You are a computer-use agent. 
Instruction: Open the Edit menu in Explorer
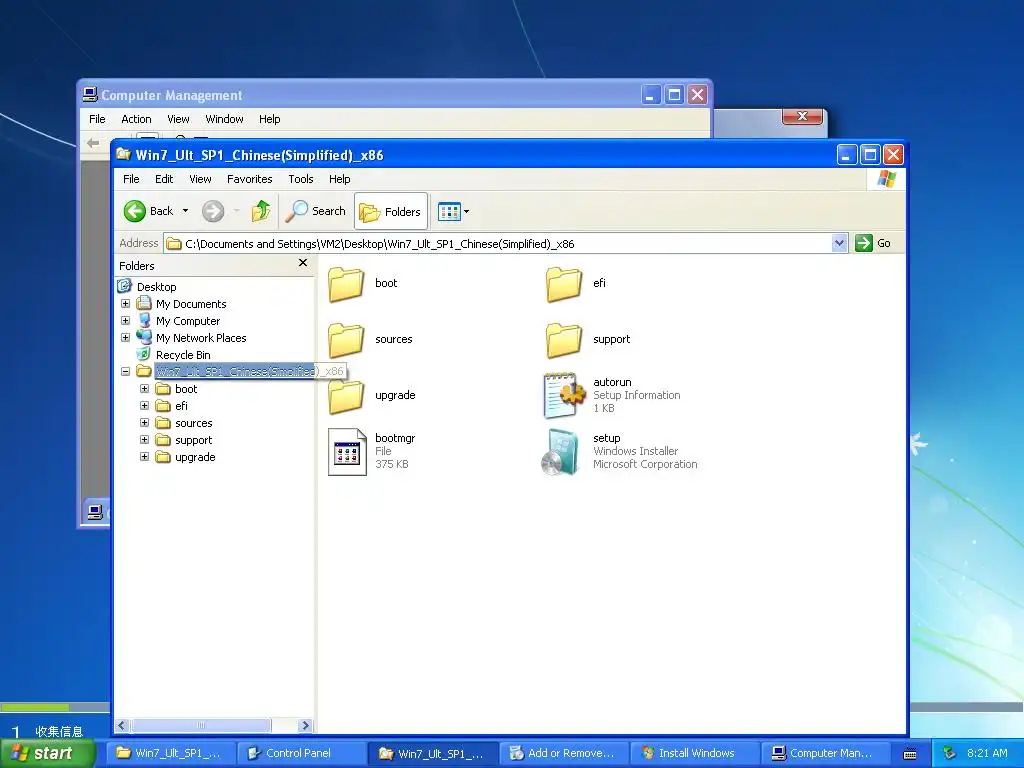[164, 179]
